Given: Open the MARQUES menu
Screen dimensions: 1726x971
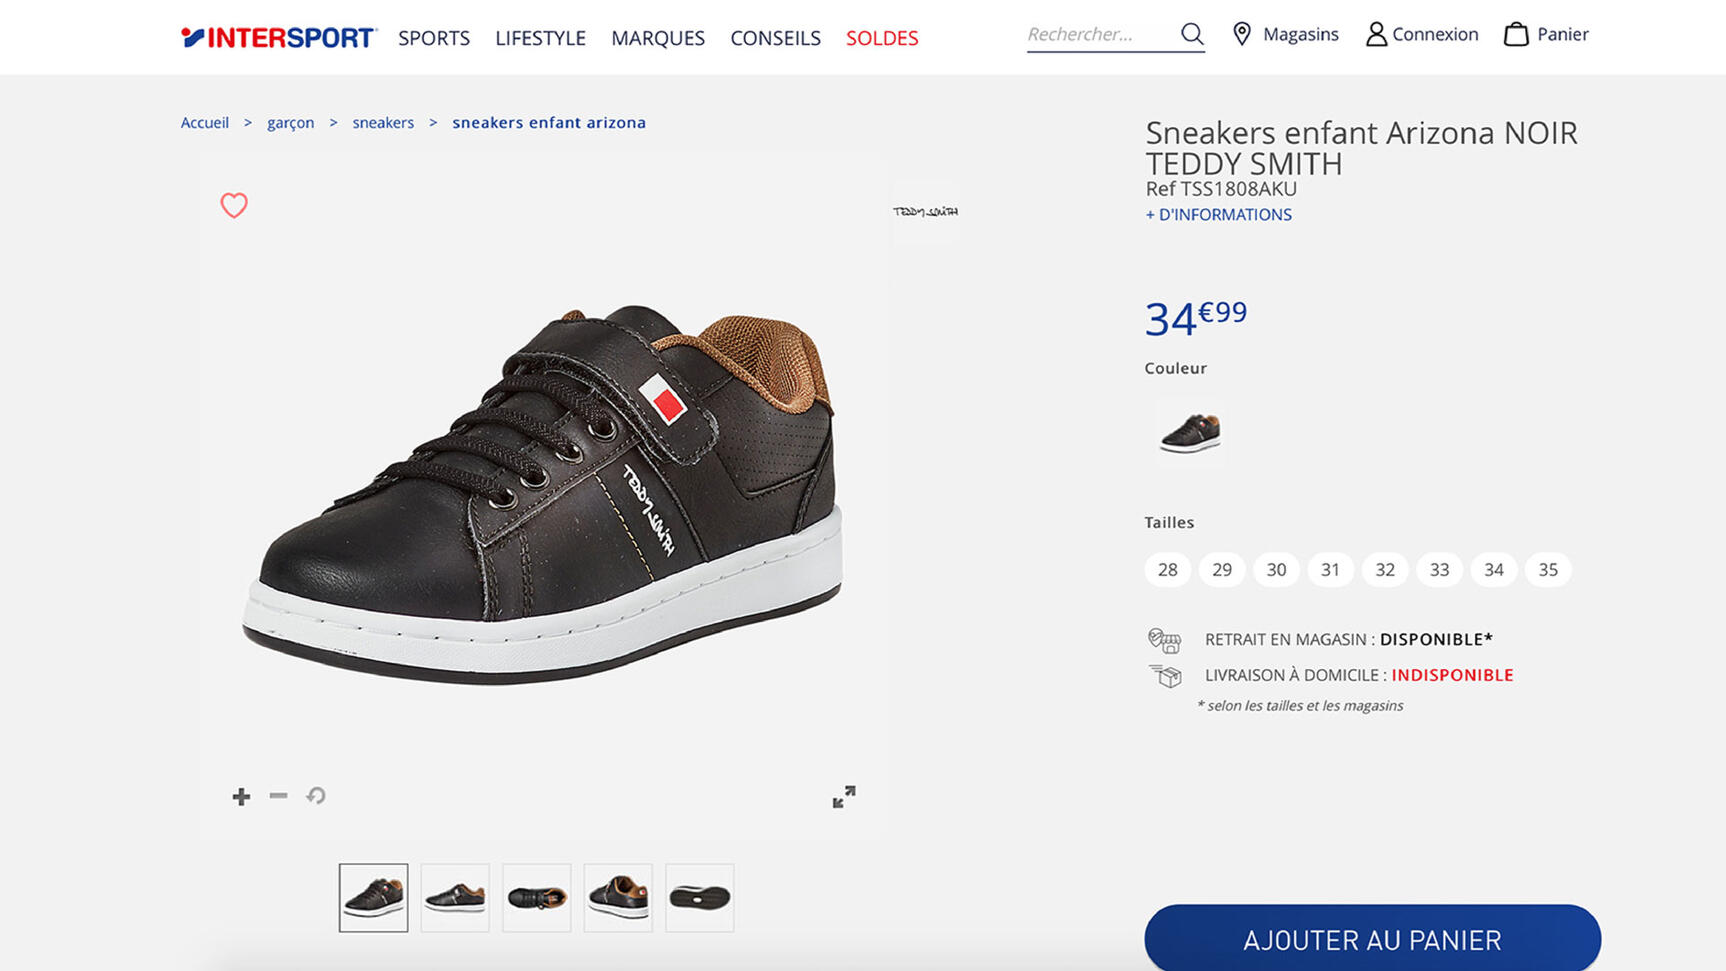Looking at the screenshot, I should coord(658,38).
